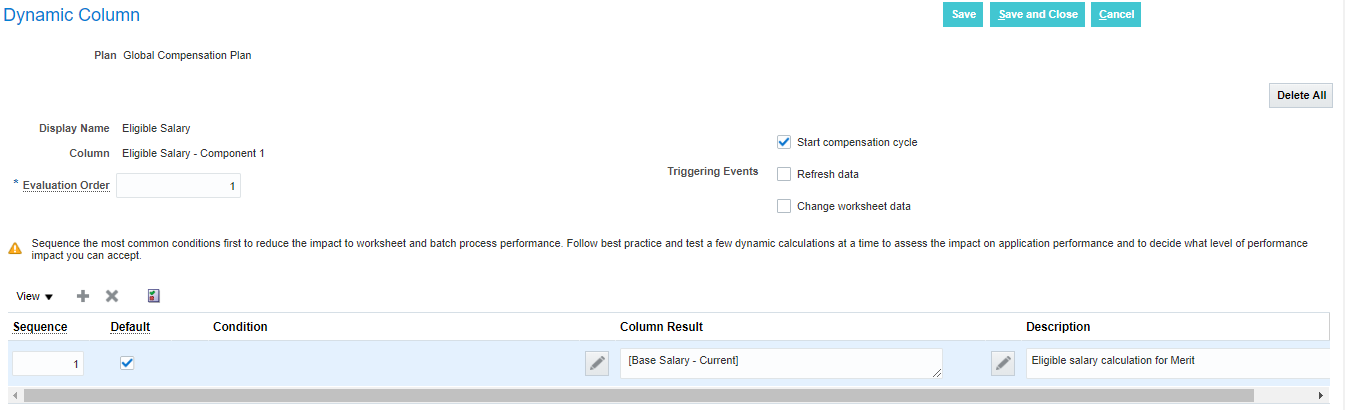Click the delete row X icon
This screenshot has height=410, width=1345.
112,296
